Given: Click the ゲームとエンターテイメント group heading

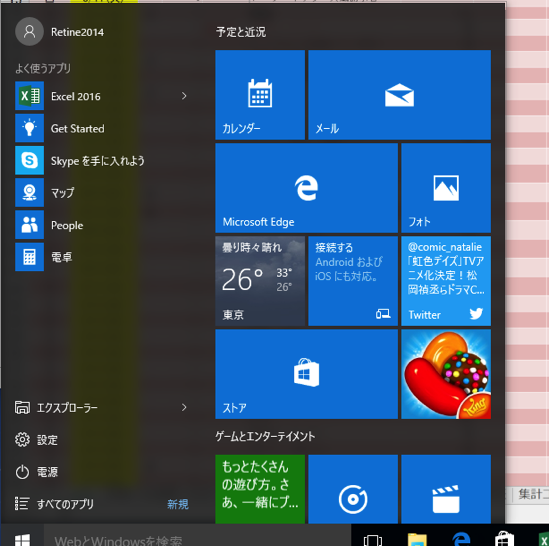Looking at the screenshot, I should [265, 436].
